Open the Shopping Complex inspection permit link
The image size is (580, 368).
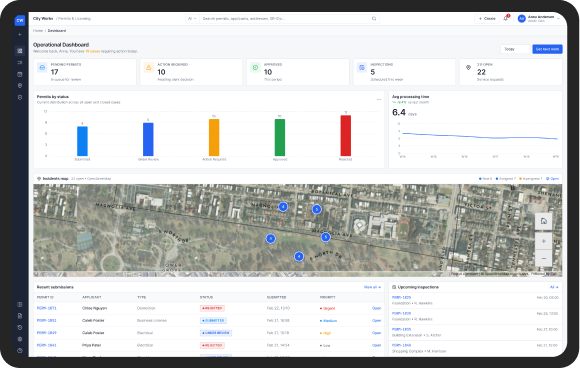[401, 345]
